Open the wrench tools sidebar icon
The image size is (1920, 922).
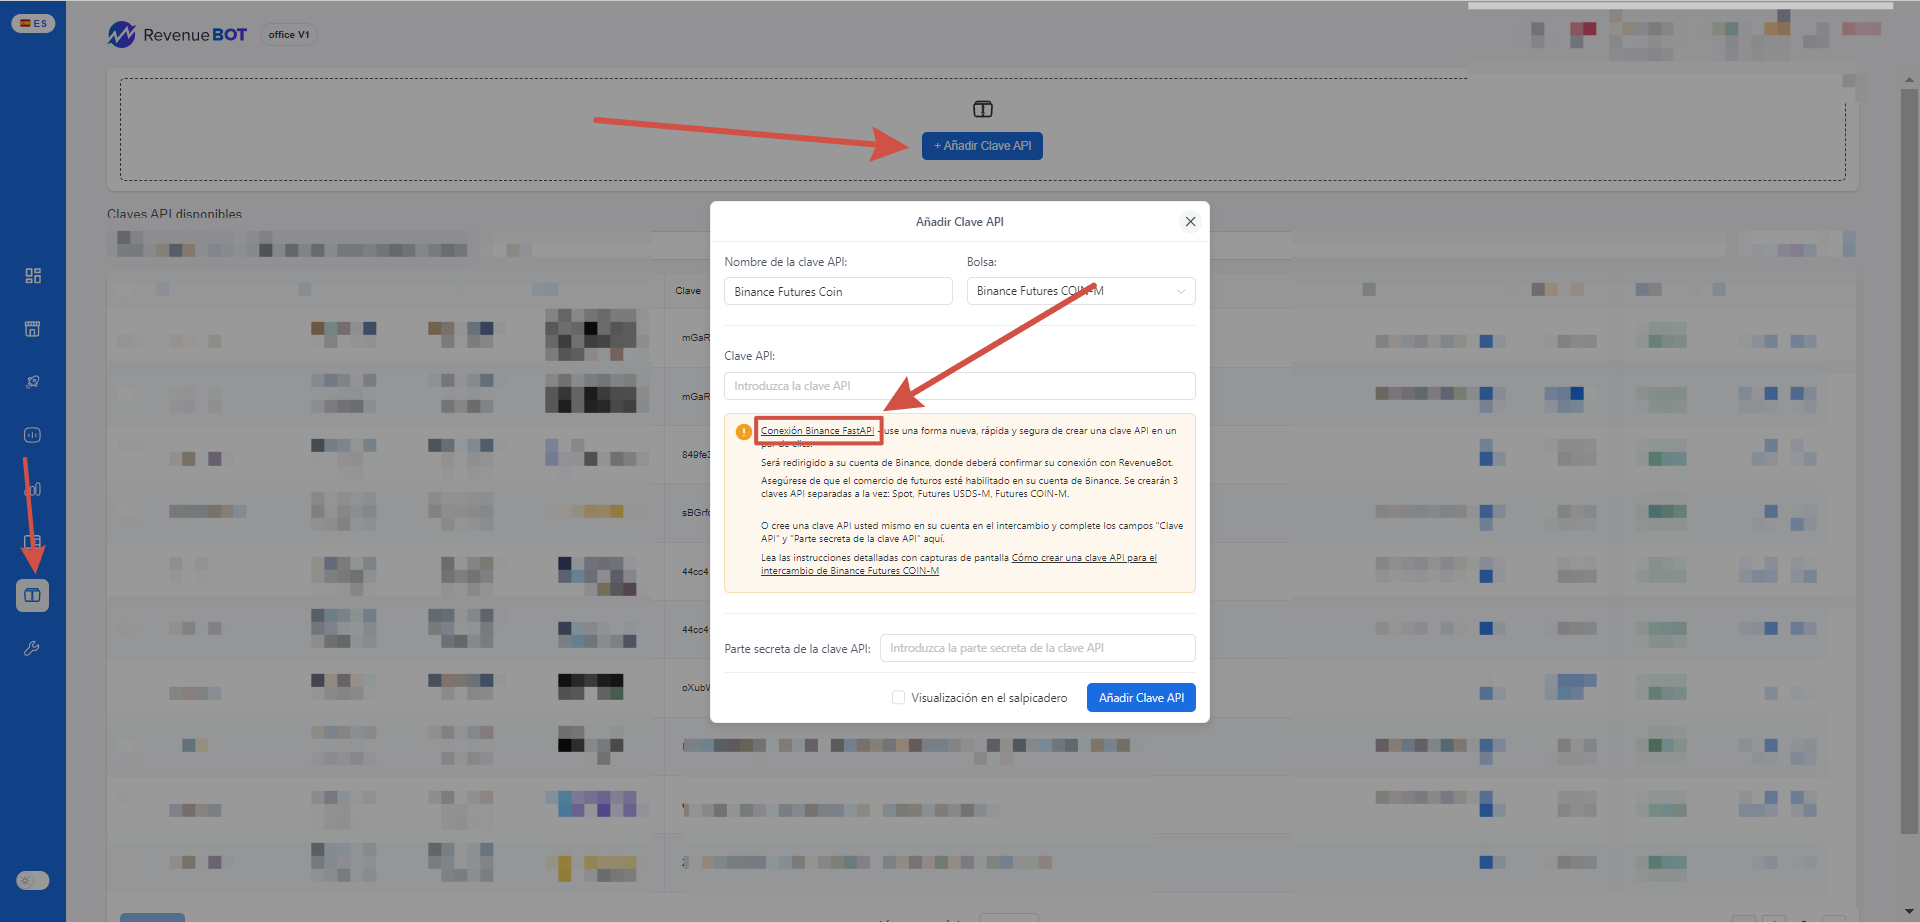coord(33,648)
